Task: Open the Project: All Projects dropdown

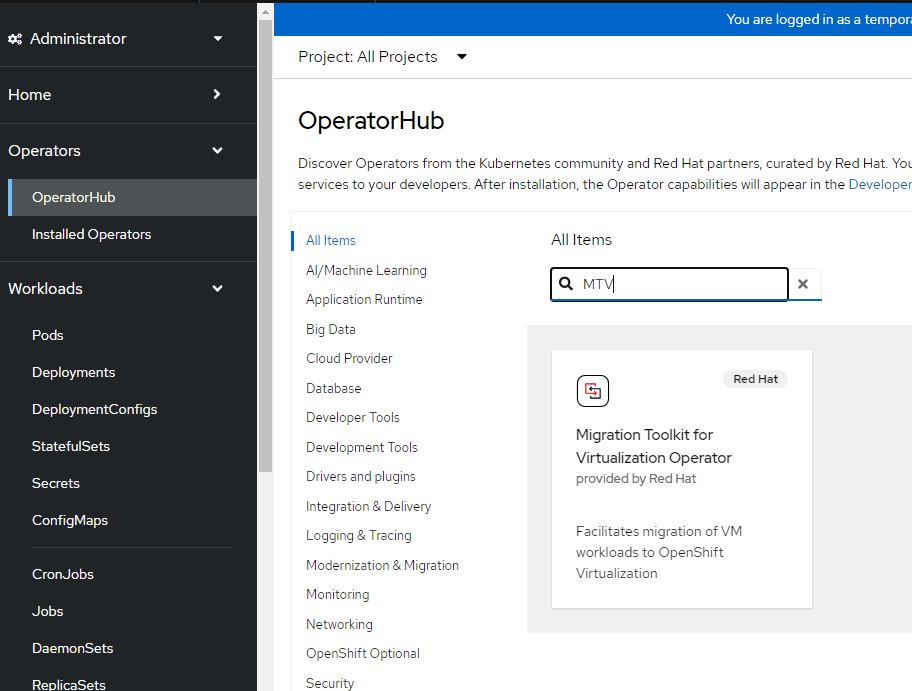Action: [x=383, y=57]
